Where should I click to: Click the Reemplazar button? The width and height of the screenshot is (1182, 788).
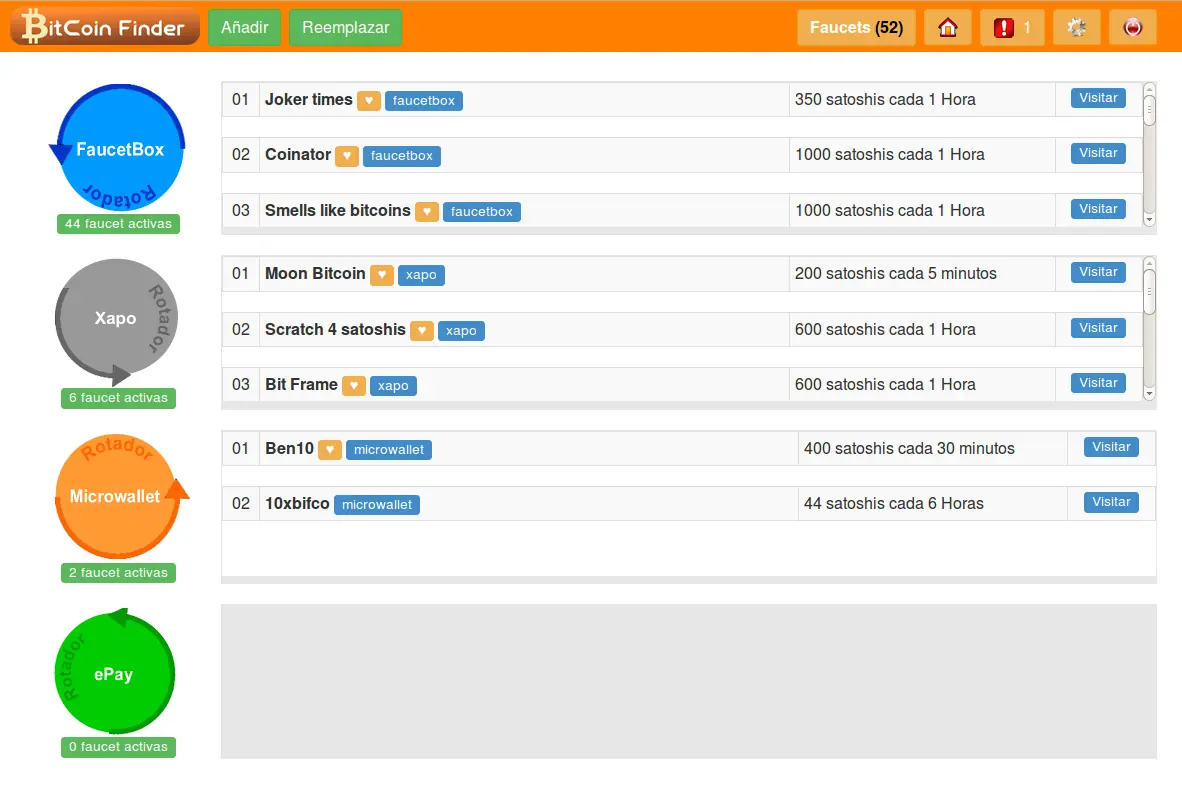[x=345, y=28]
